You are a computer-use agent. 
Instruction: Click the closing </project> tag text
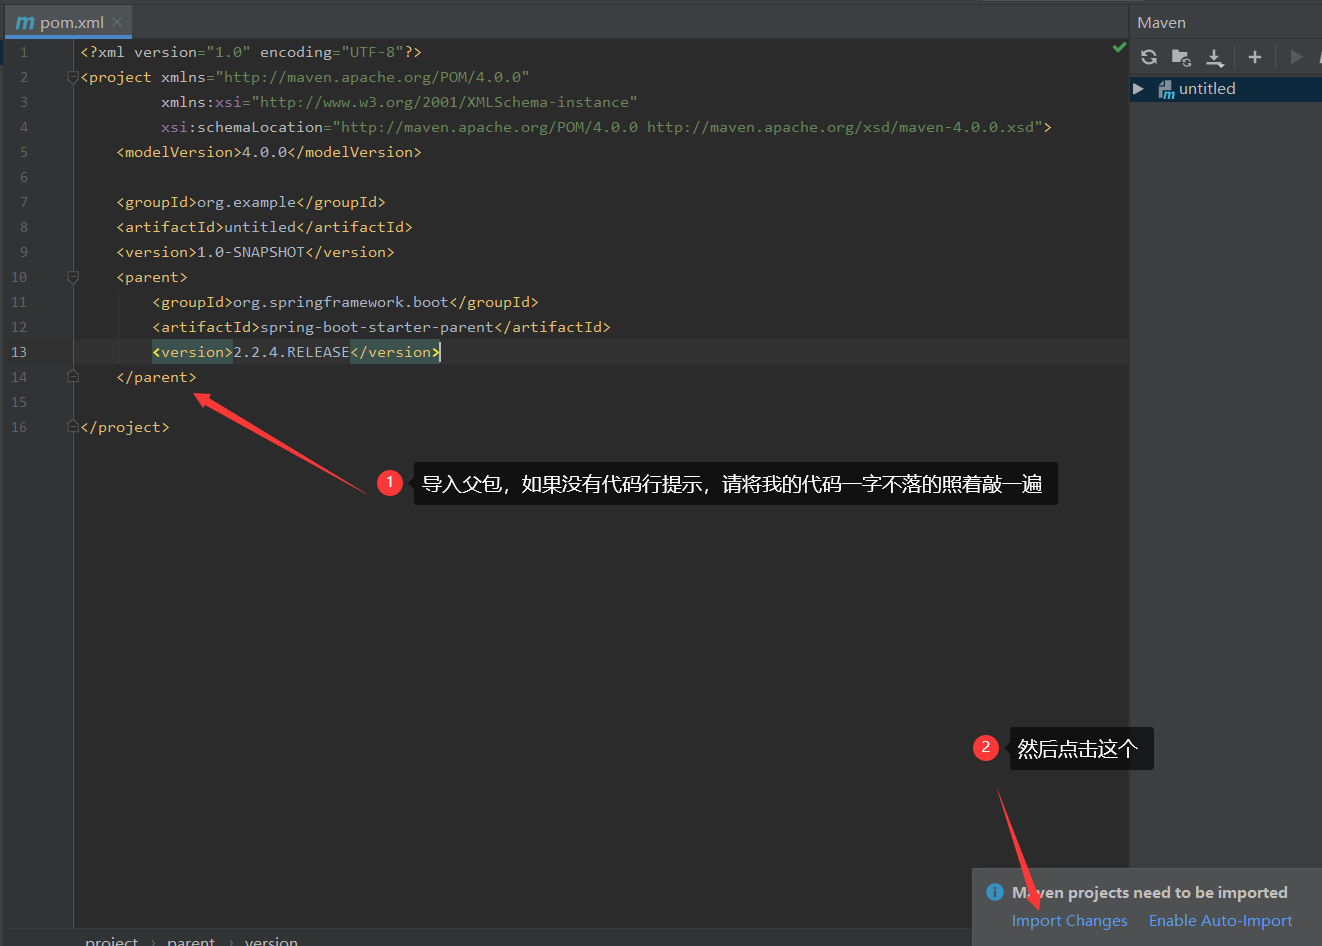125,427
